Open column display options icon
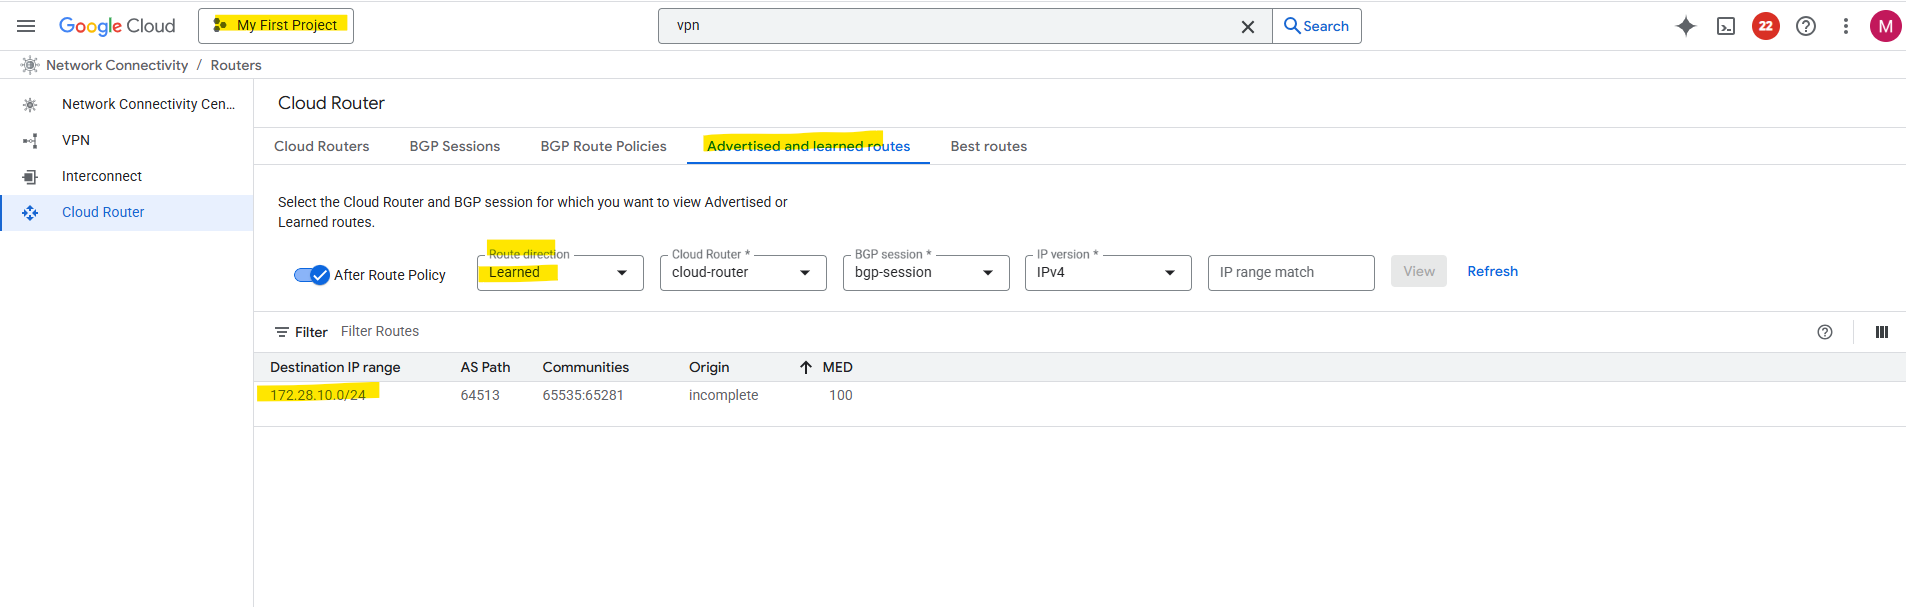The width and height of the screenshot is (1906, 607). [1882, 332]
